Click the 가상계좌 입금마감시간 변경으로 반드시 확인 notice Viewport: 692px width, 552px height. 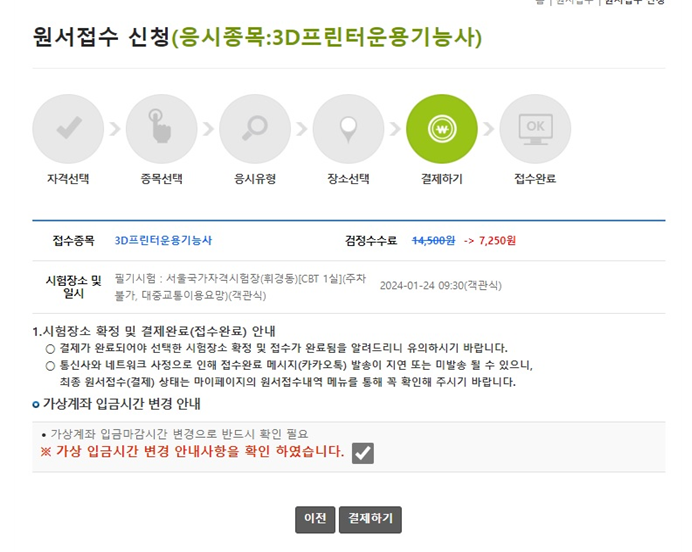click(179, 434)
